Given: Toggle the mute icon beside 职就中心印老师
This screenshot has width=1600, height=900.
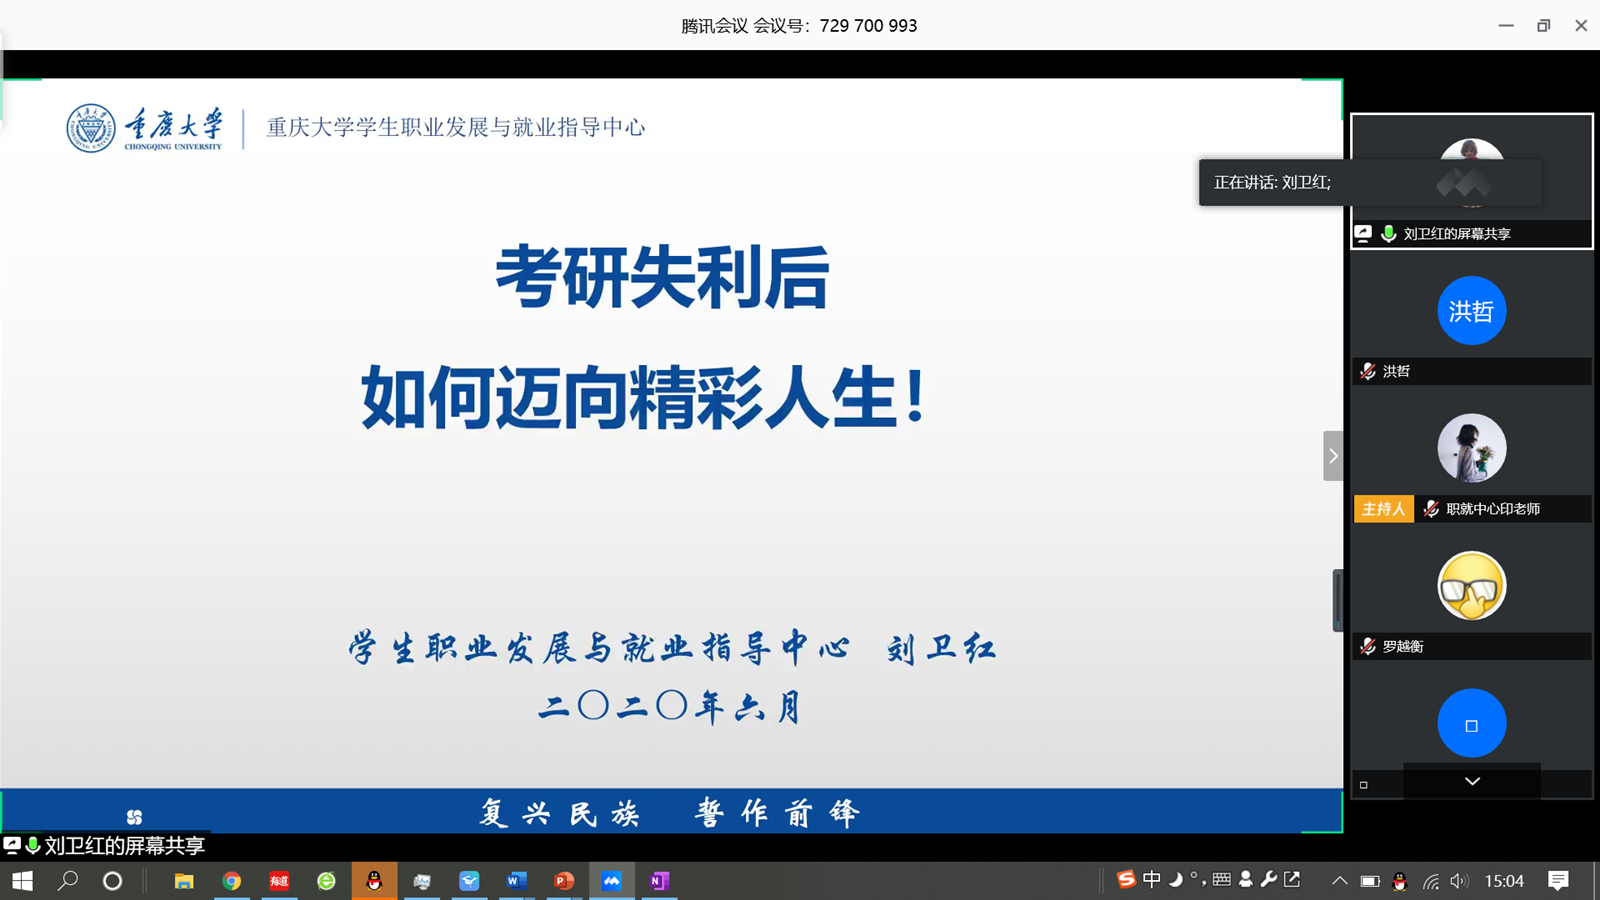Looking at the screenshot, I should [1431, 509].
